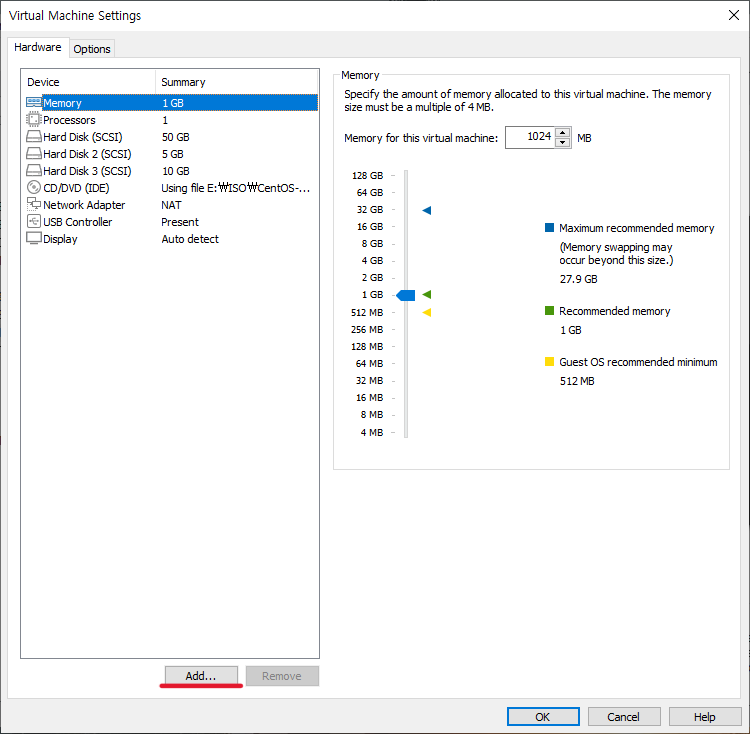Select the Memory row label

[x=62, y=103]
